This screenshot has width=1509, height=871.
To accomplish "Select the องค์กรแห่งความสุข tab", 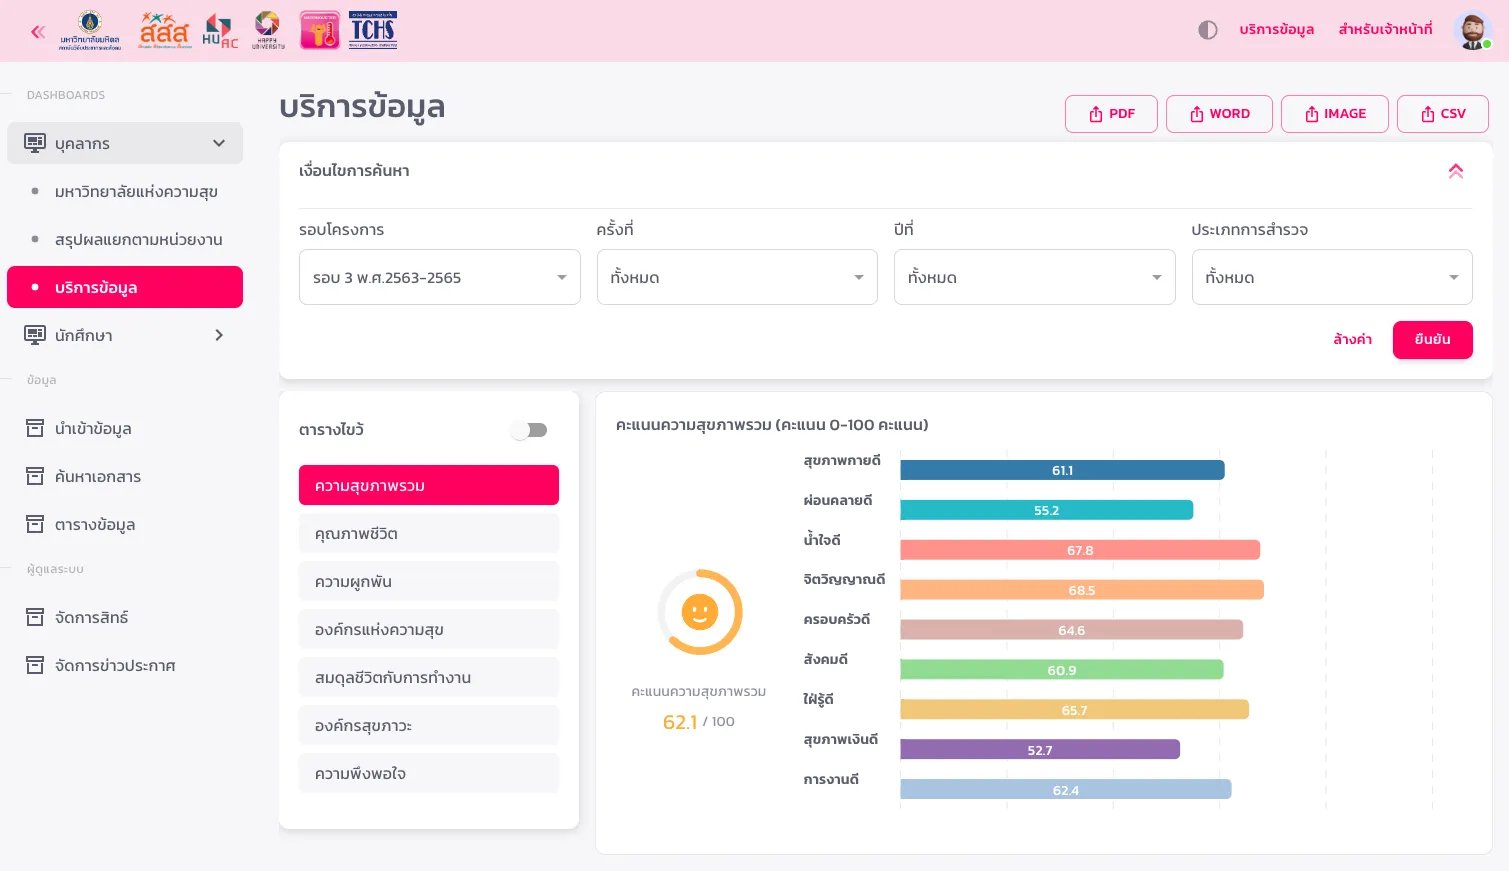I will (x=428, y=629).
